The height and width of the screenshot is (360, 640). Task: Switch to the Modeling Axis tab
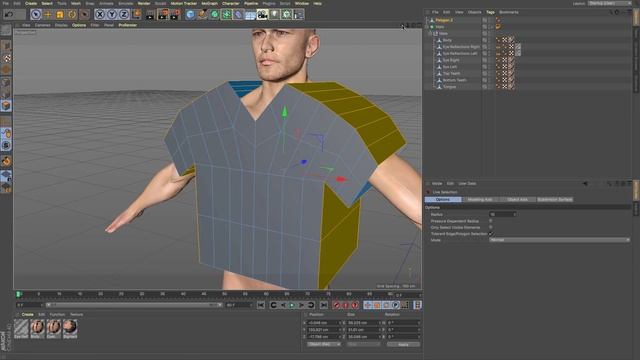(x=480, y=200)
